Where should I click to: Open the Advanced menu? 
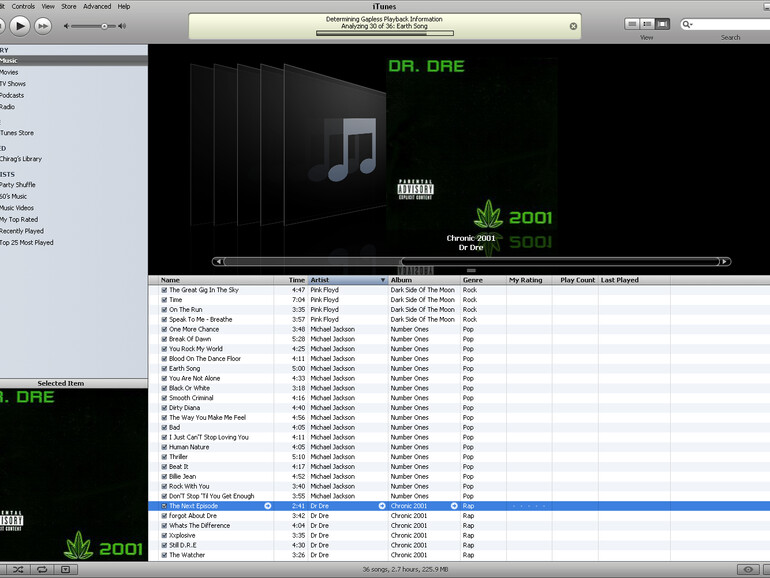click(97, 6)
